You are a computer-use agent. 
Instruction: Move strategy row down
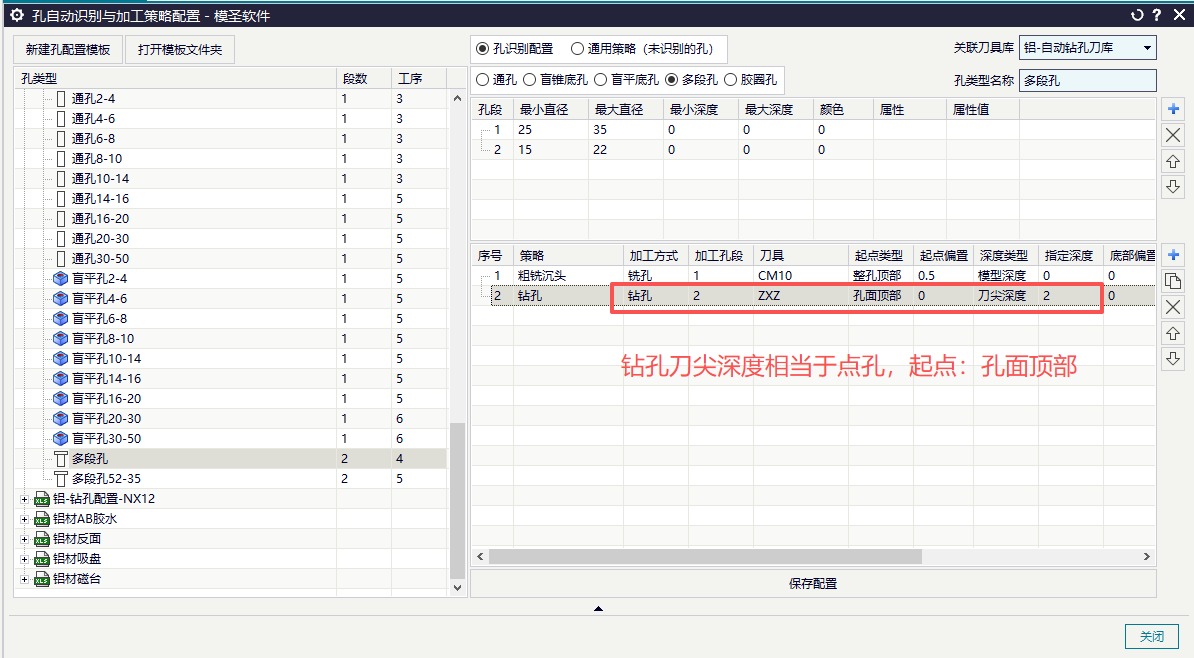(x=1173, y=359)
